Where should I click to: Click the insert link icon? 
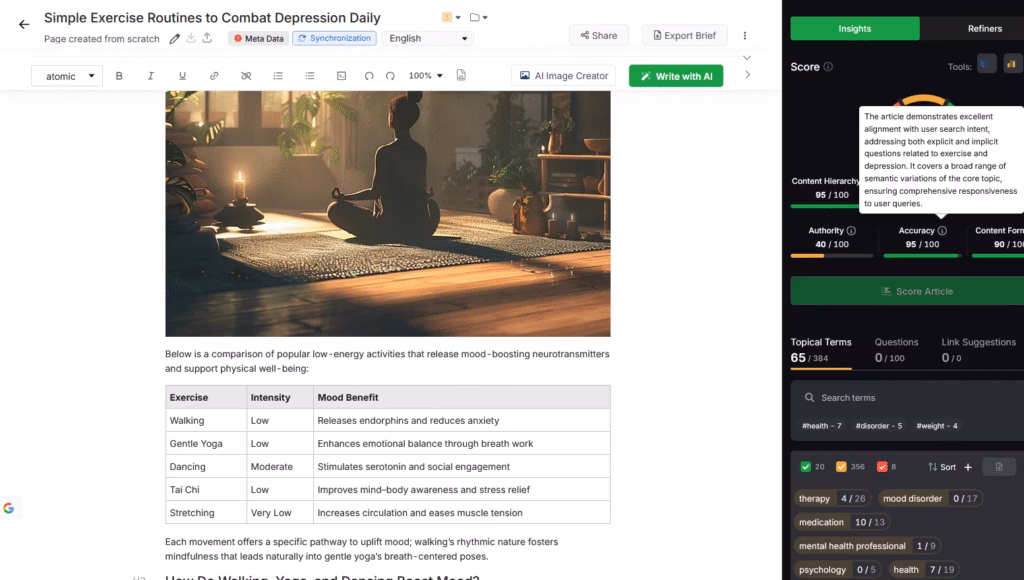click(214, 75)
